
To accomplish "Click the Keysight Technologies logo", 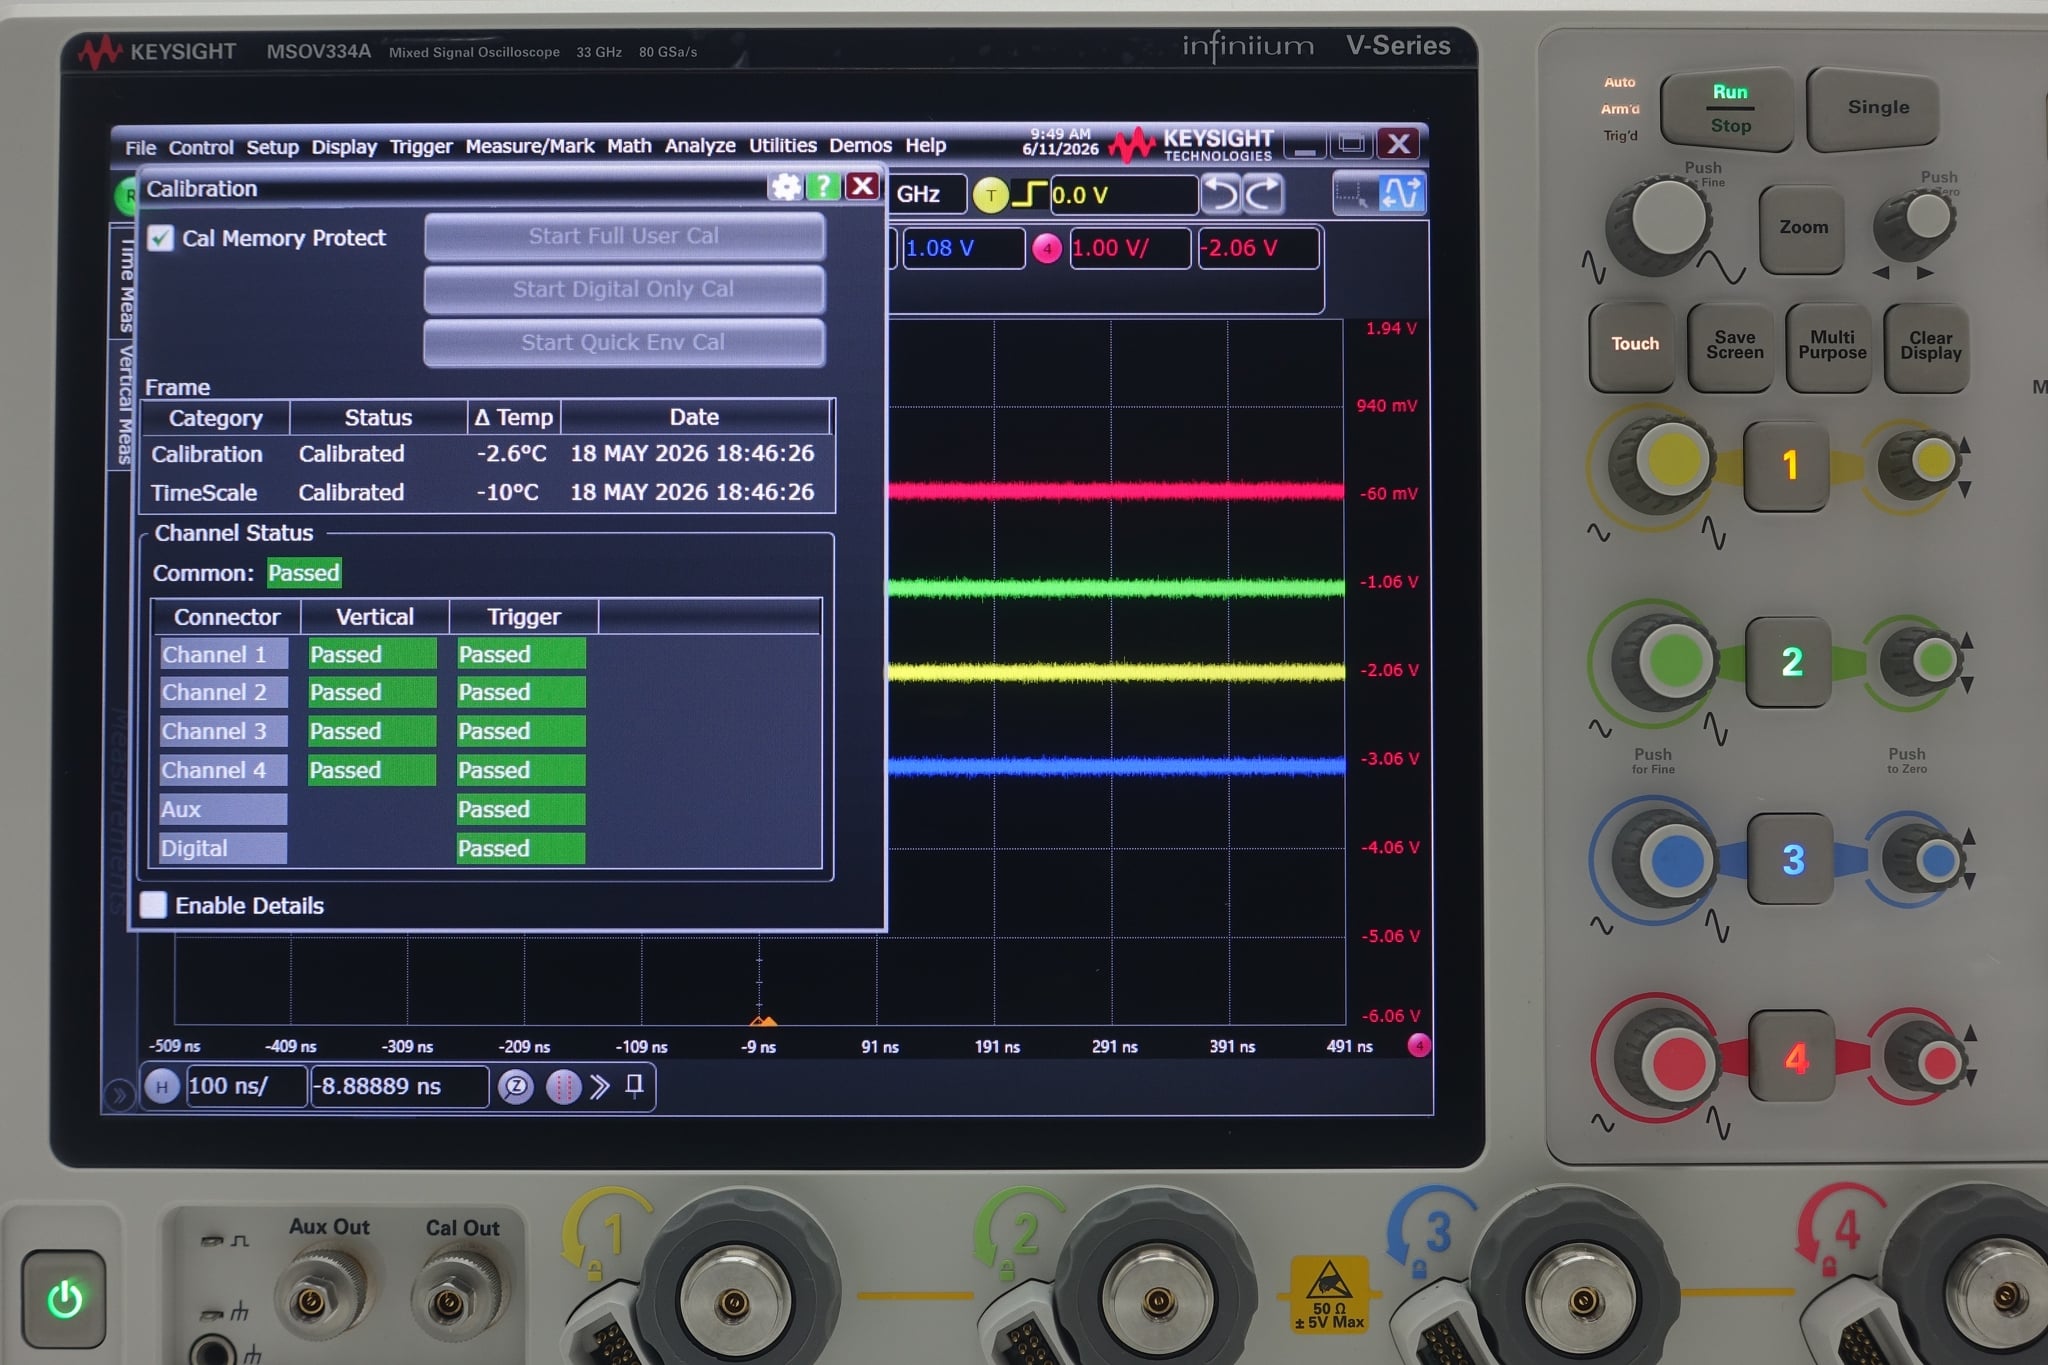I will click(1192, 145).
